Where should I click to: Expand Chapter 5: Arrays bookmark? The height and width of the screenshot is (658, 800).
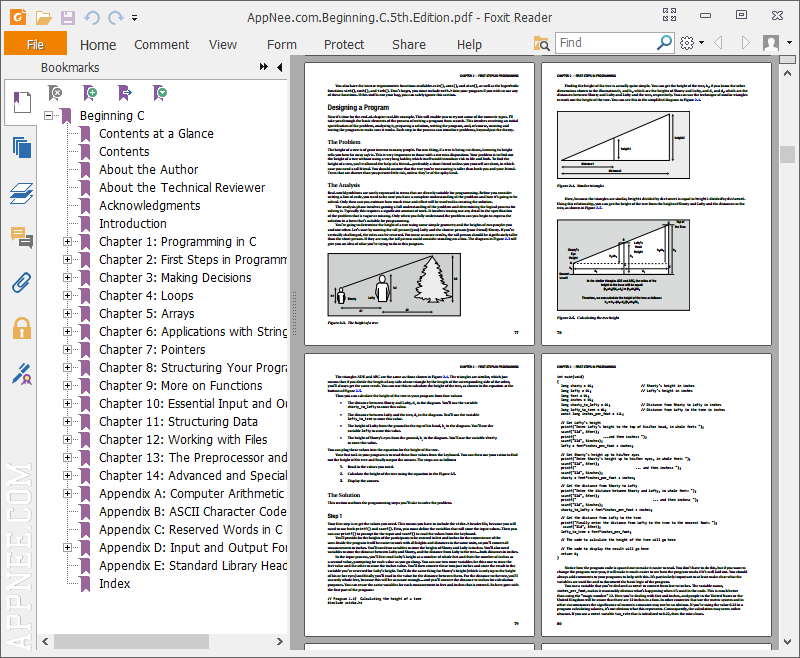click(67, 313)
